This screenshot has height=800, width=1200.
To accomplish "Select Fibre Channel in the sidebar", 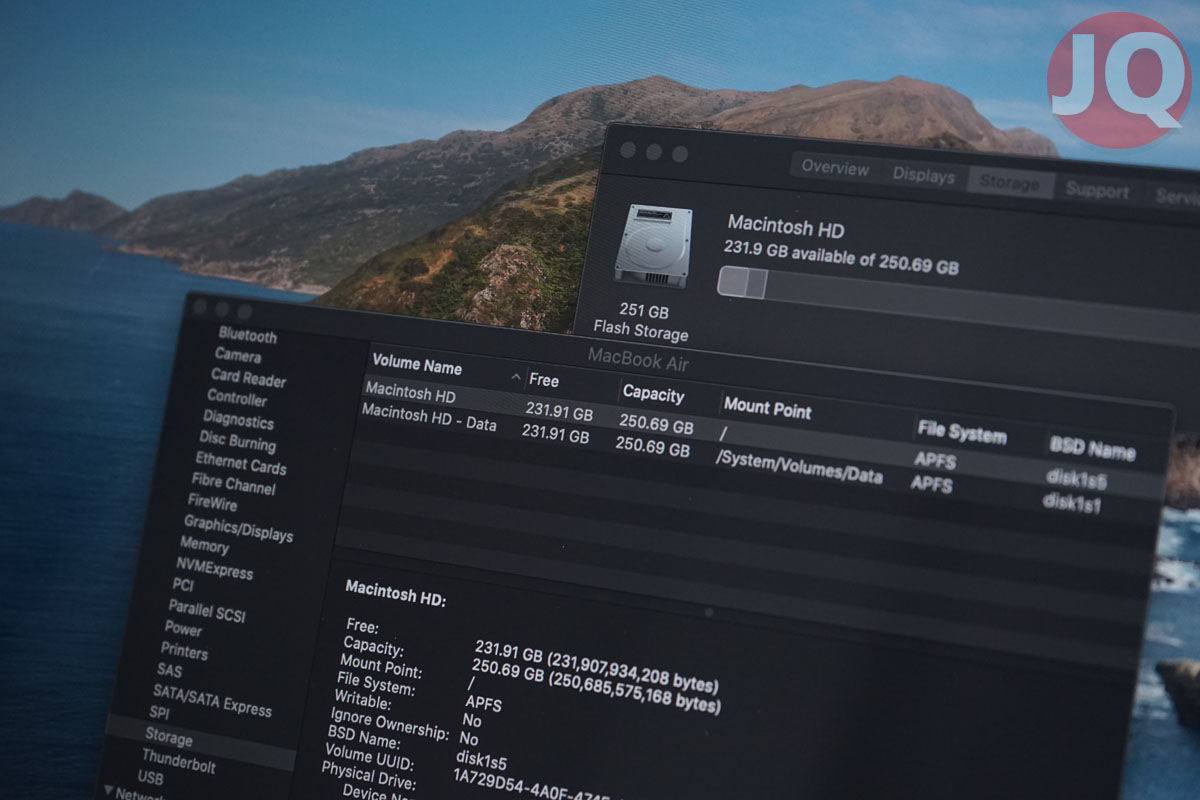I will click(x=233, y=483).
